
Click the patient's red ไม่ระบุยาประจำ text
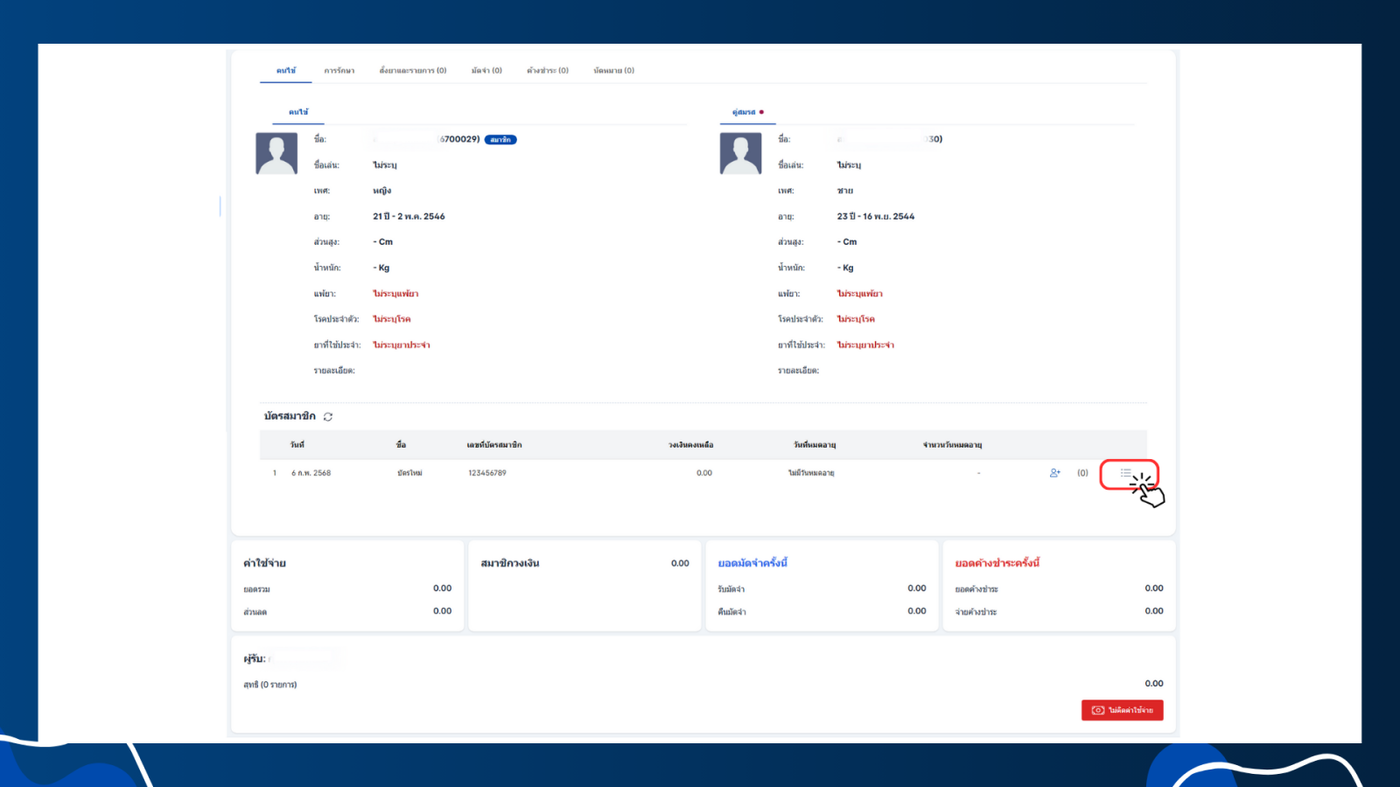pos(402,345)
